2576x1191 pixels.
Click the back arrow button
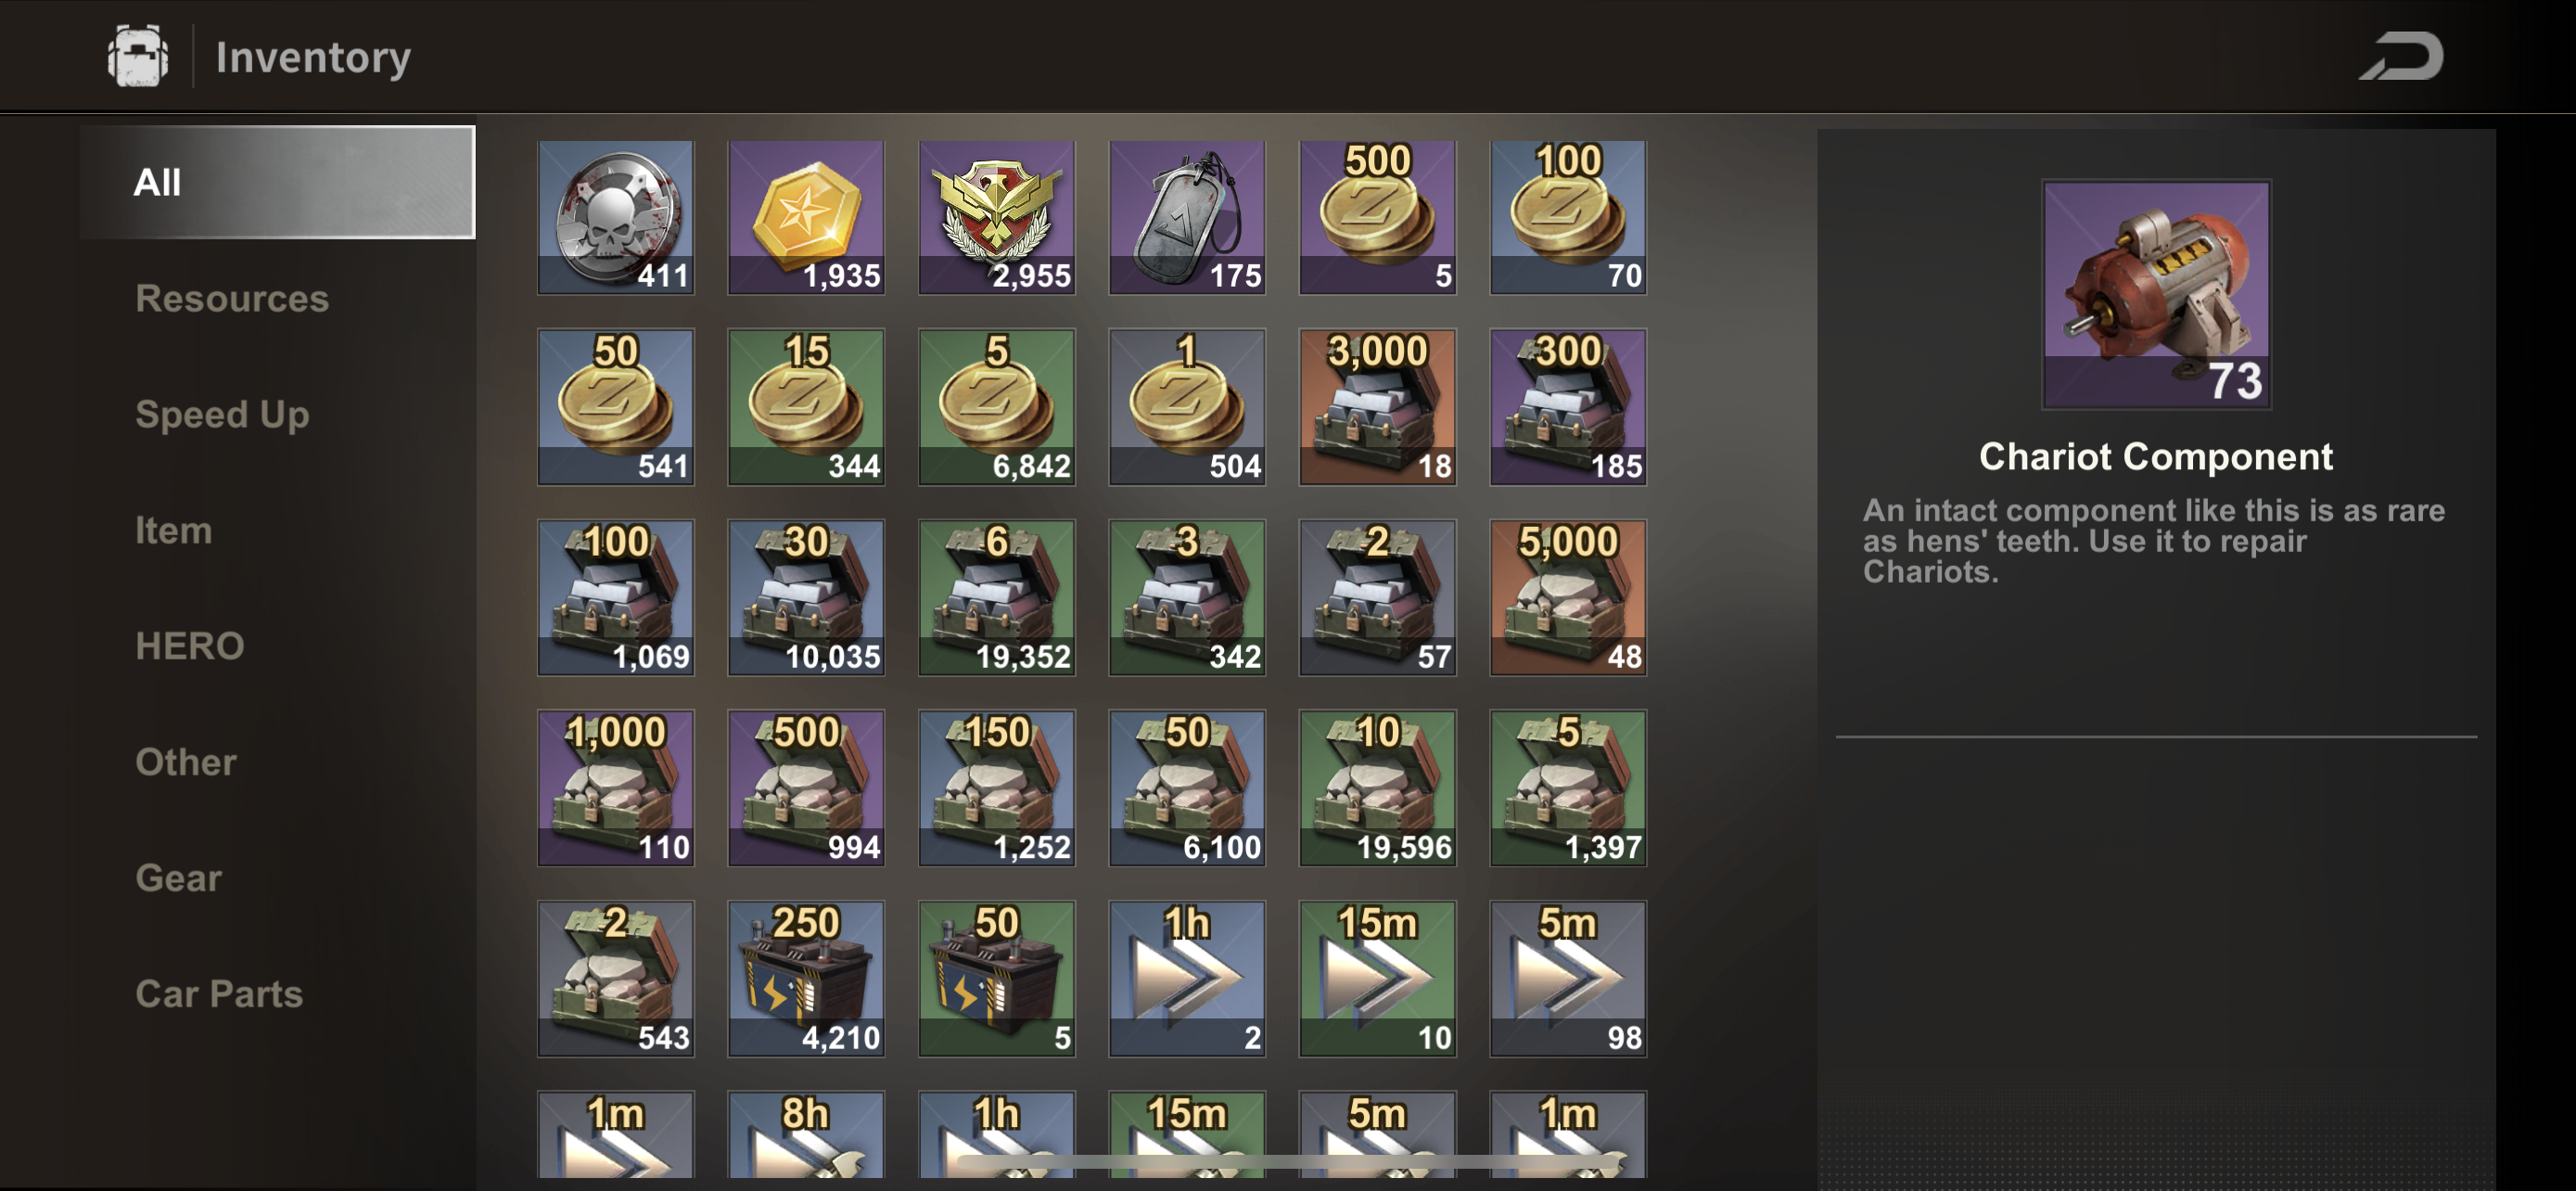coord(2401,56)
